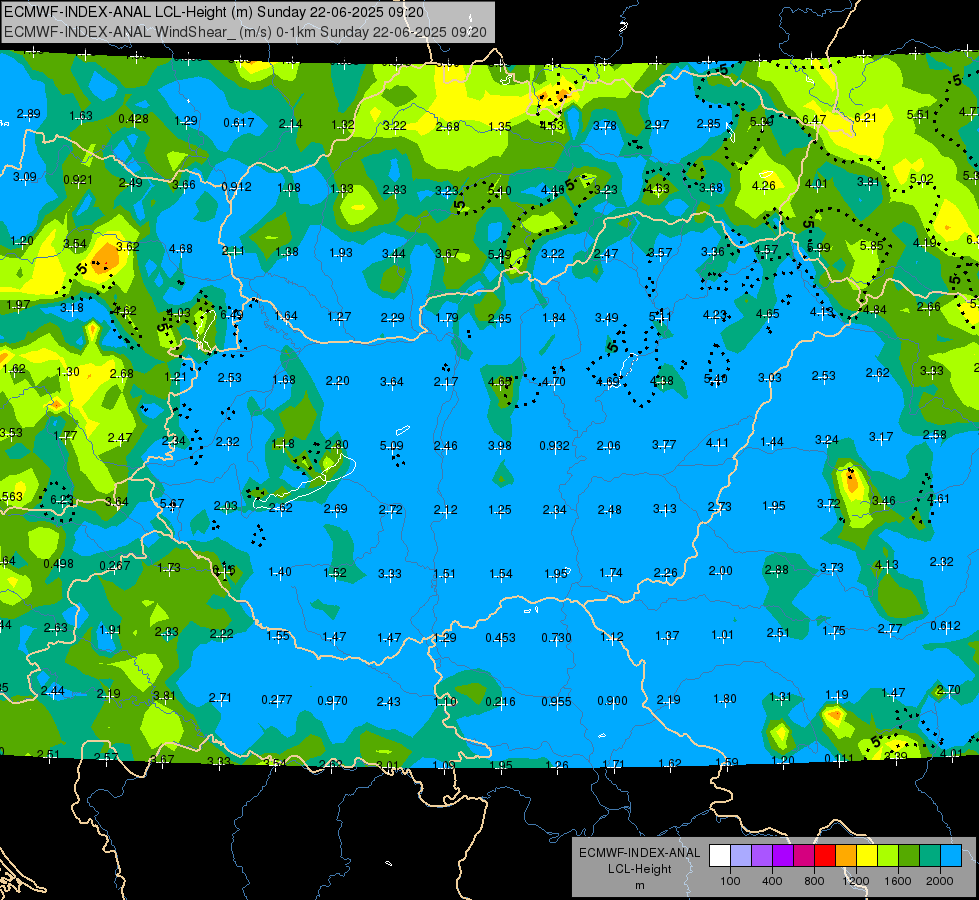Viewport: 979px width, 900px height.
Task: Click the wind shear value '4.84'
Action: tap(875, 309)
